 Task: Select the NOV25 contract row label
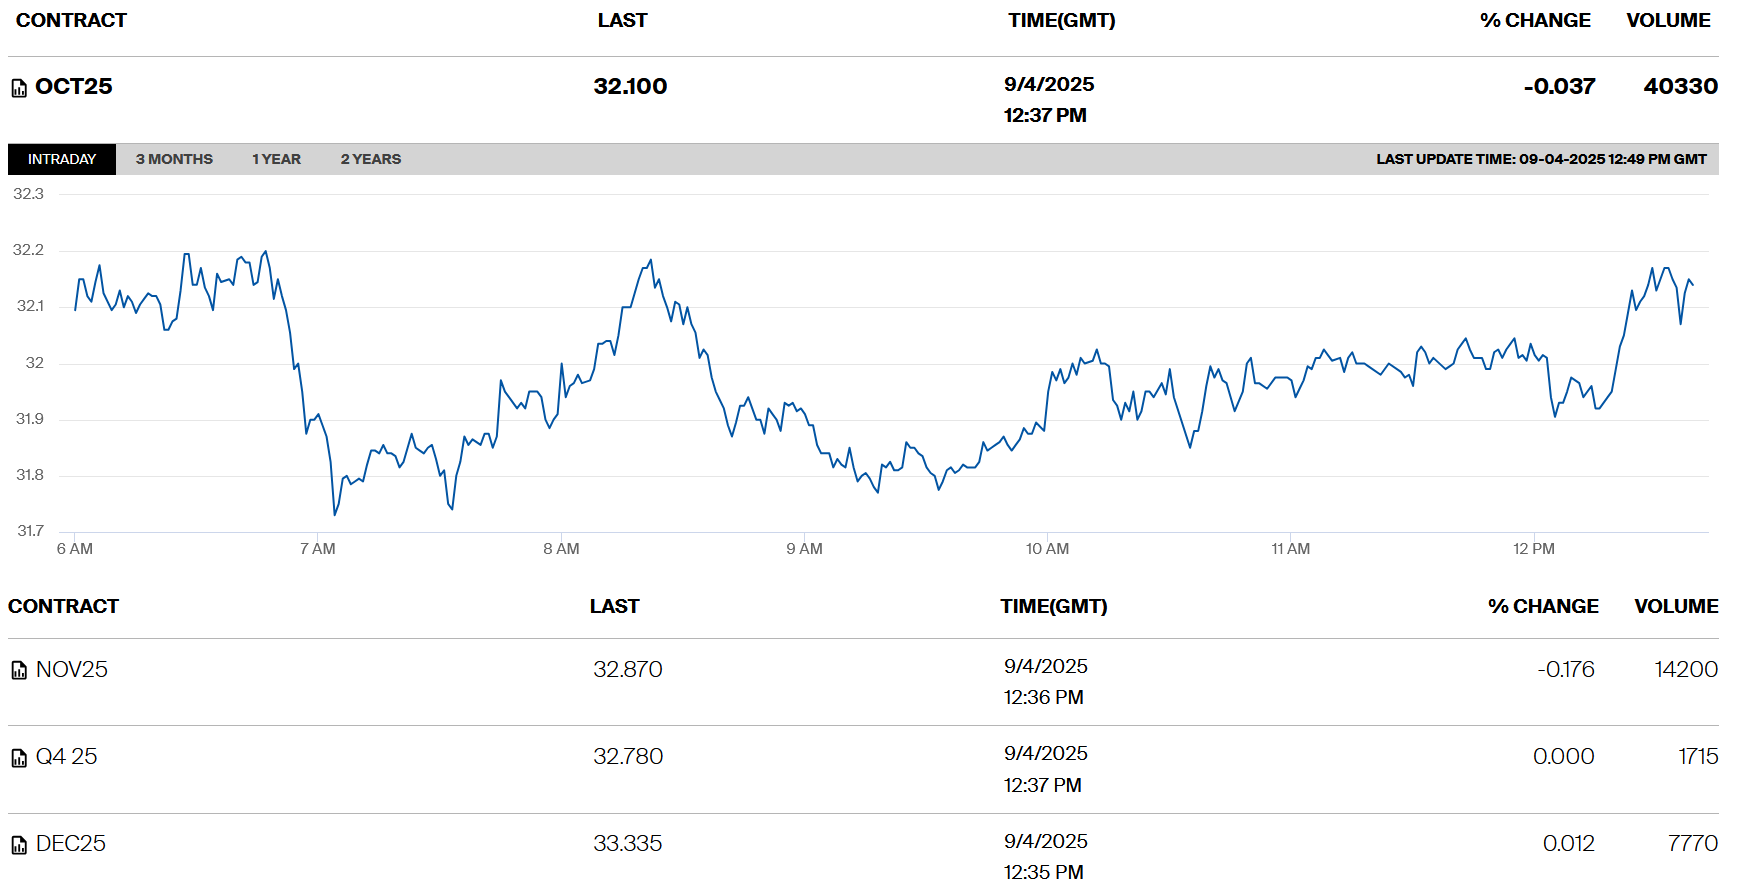(x=72, y=670)
